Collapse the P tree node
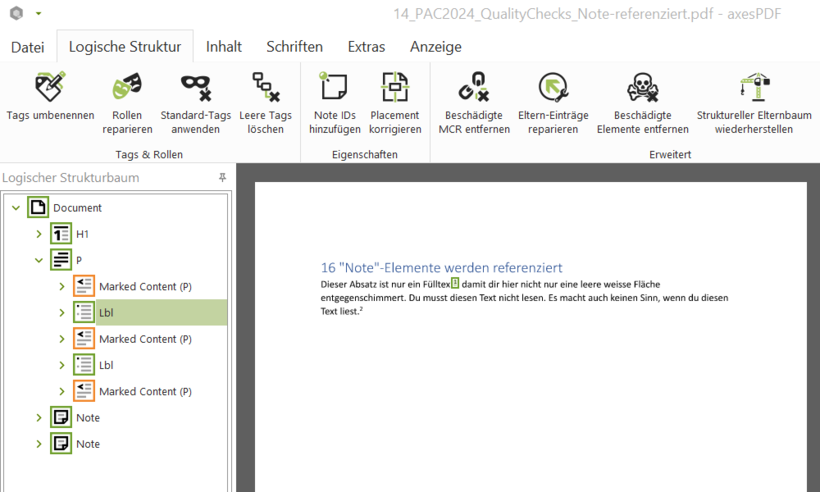This screenshot has width=820, height=492. tap(39, 260)
